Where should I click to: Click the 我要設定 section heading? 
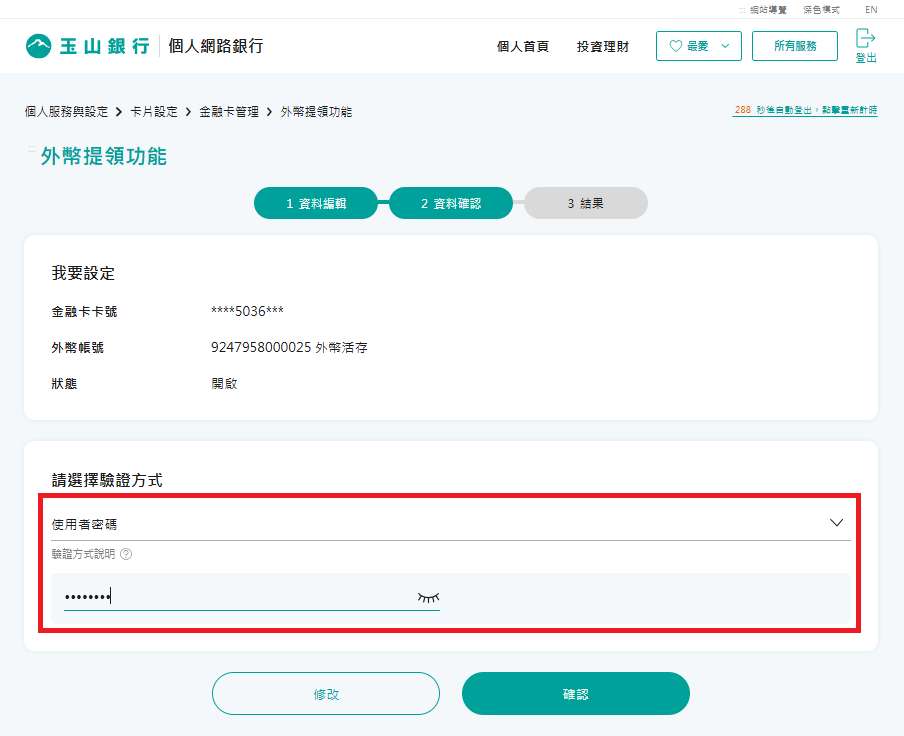[83, 273]
